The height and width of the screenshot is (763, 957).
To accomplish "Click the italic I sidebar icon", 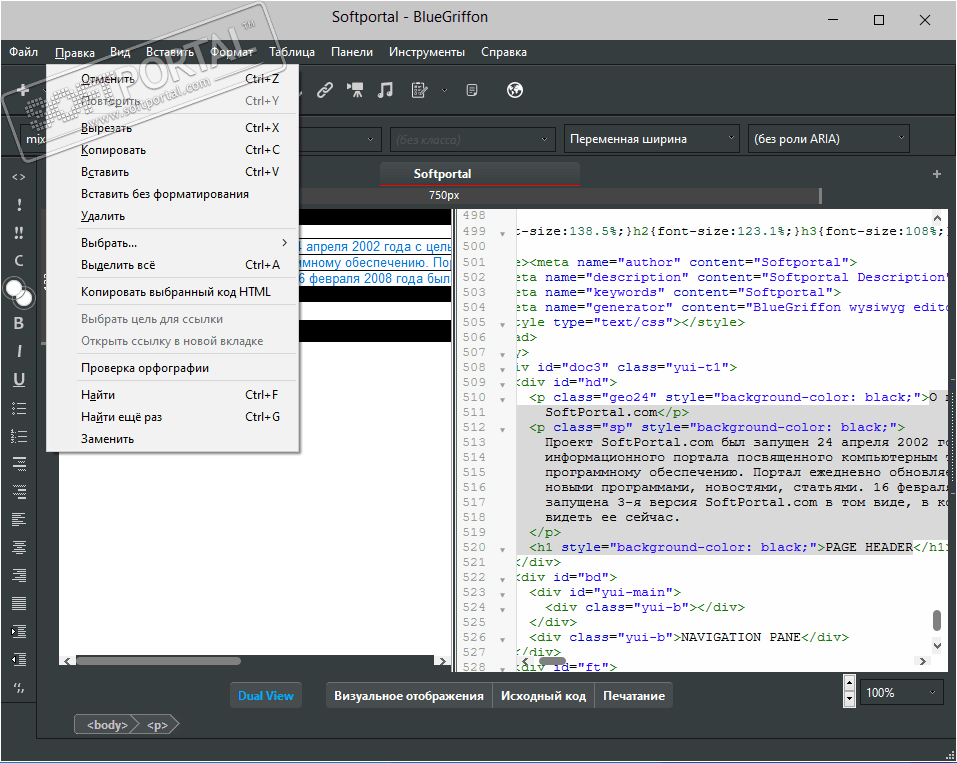I will click(18, 351).
